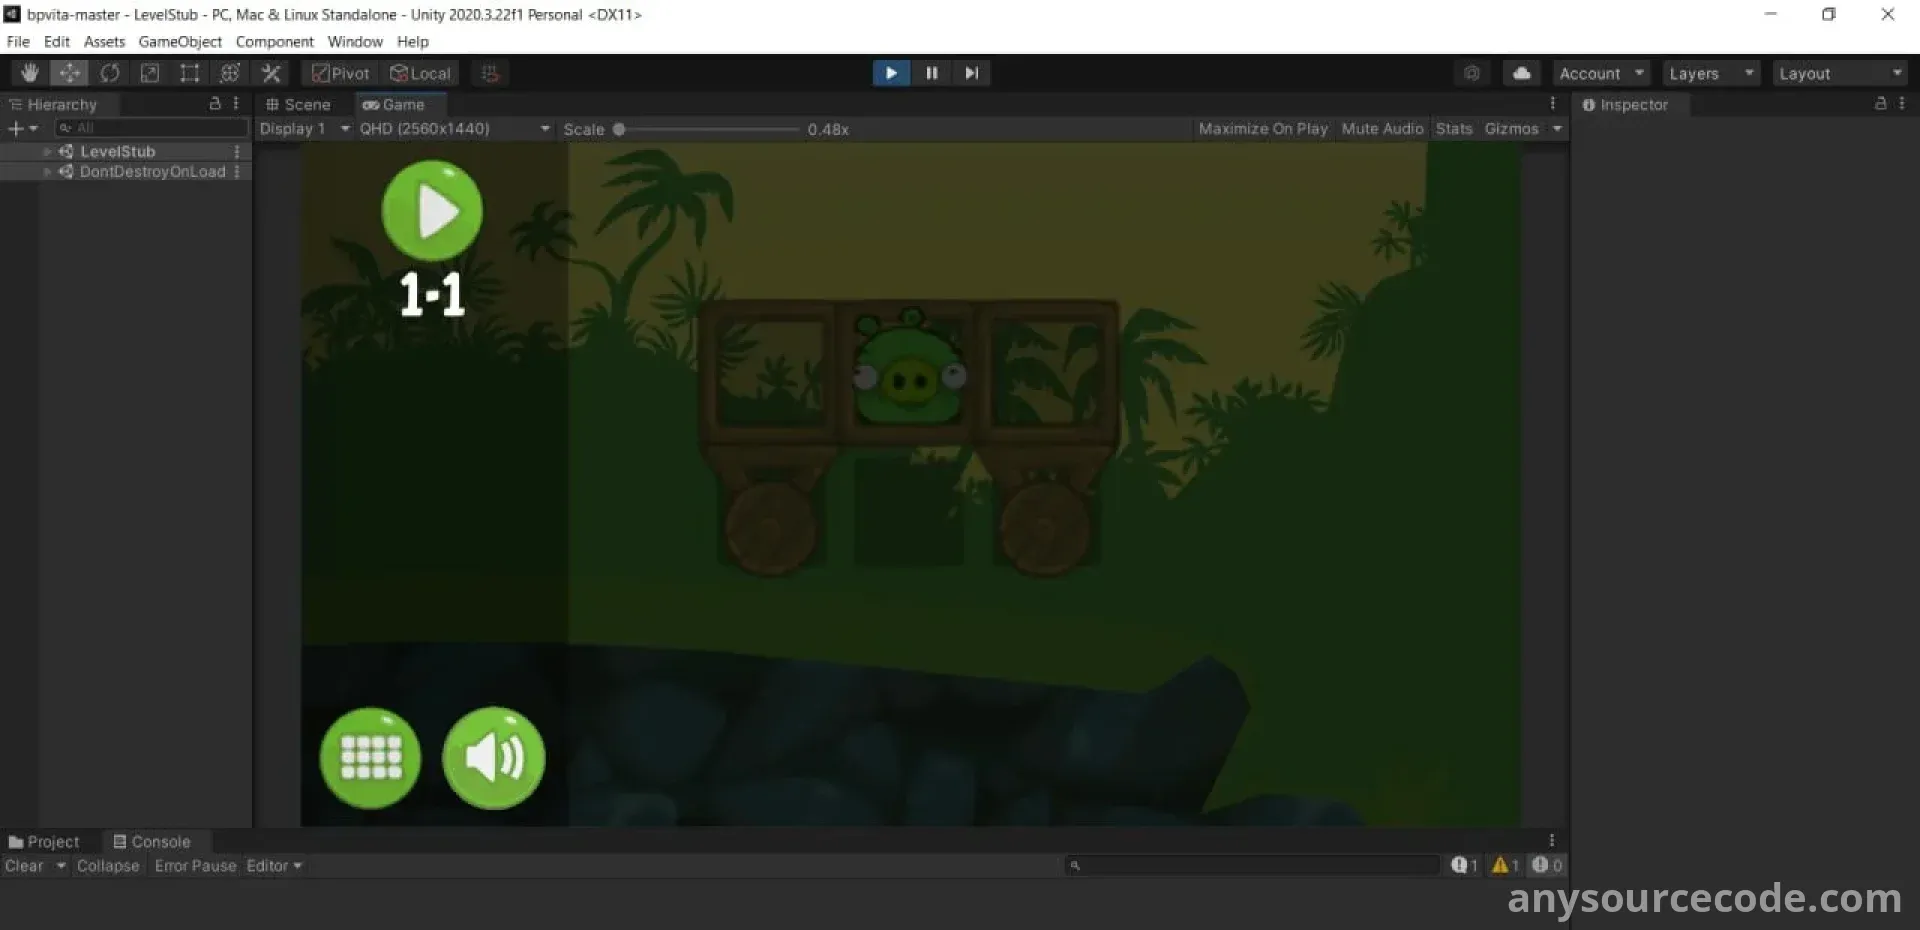This screenshot has height=930, width=1920.
Task: Select the Hand tool in toolbar
Action: pyautogui.click(x=29, y=73)
